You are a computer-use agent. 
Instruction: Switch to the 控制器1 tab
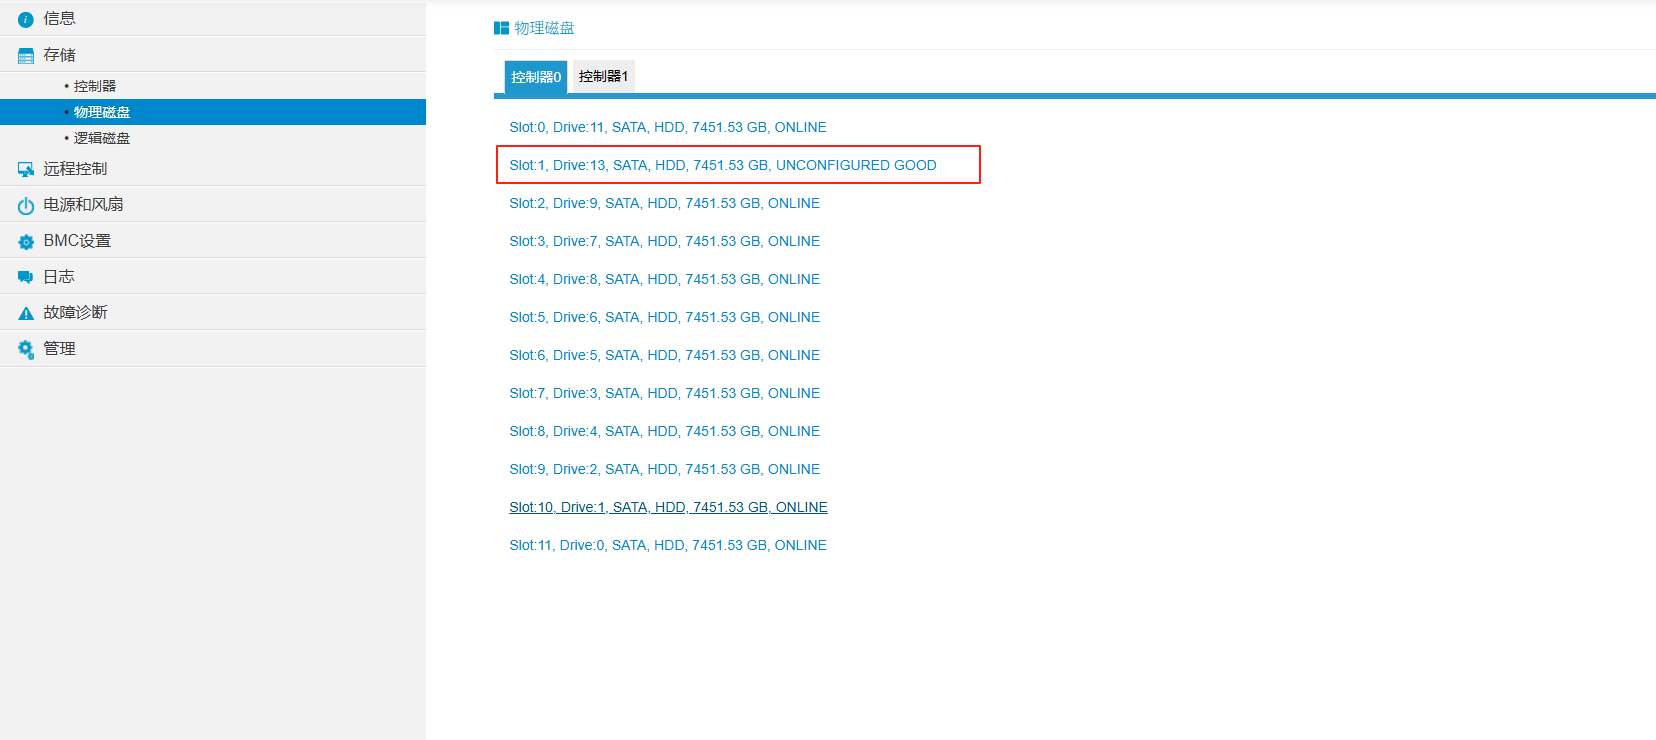603,76
